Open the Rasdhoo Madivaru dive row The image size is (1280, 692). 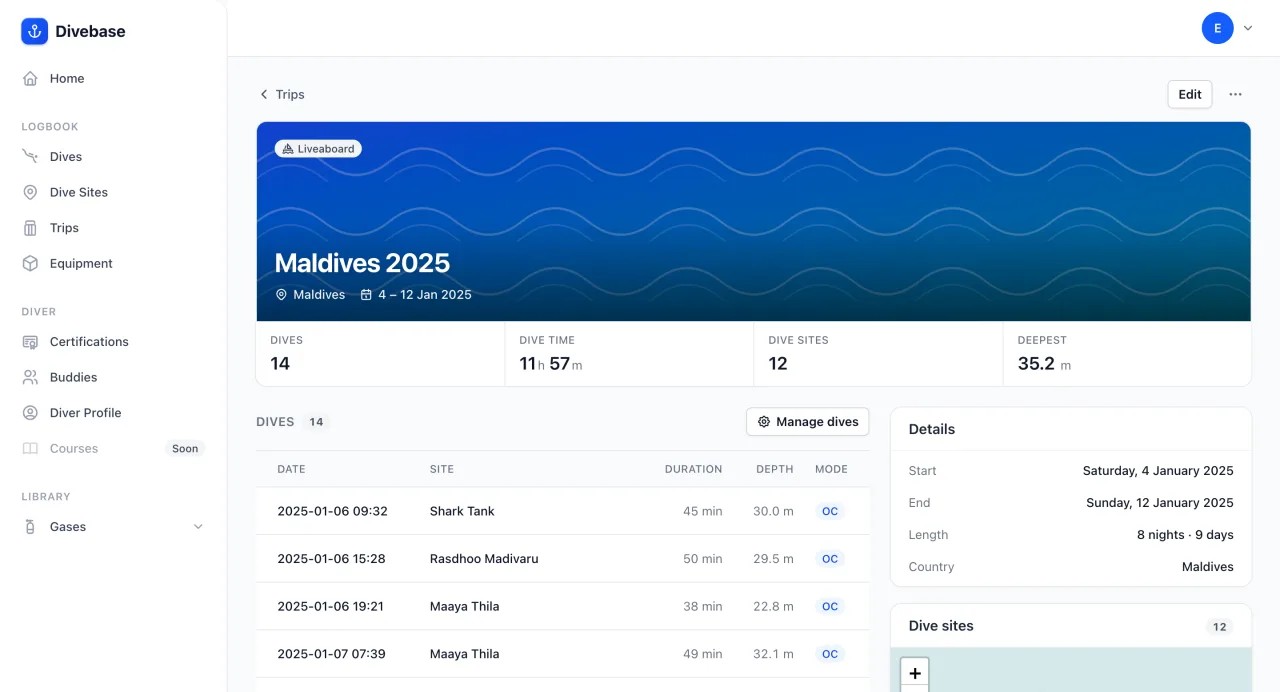(563, 559)
